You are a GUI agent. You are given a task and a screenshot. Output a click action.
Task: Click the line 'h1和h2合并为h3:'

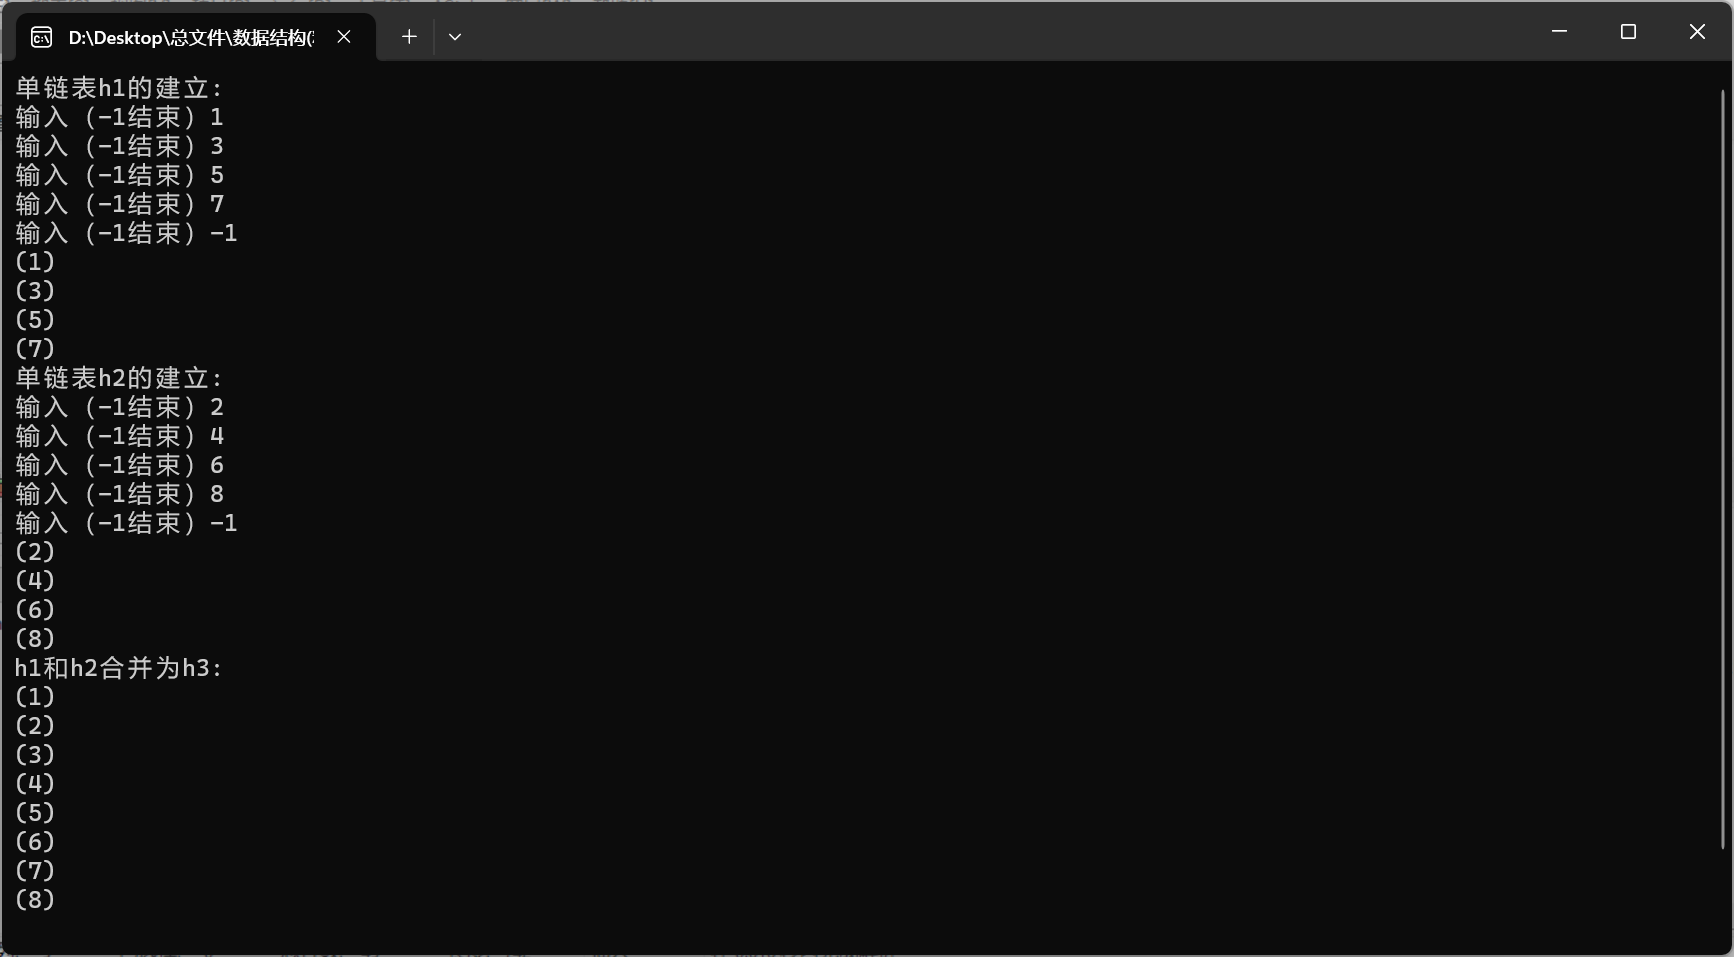pos(119,668)
